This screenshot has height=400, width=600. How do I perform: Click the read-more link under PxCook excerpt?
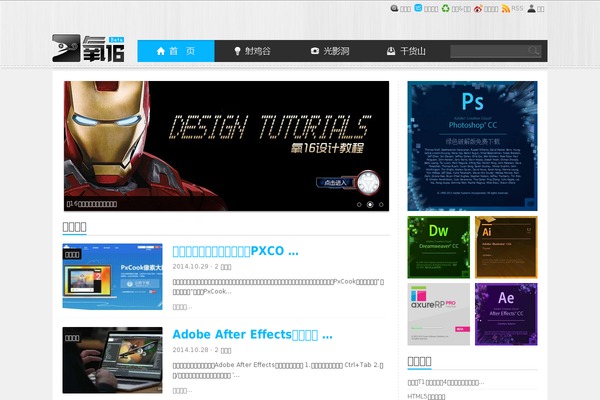point(182,307)
